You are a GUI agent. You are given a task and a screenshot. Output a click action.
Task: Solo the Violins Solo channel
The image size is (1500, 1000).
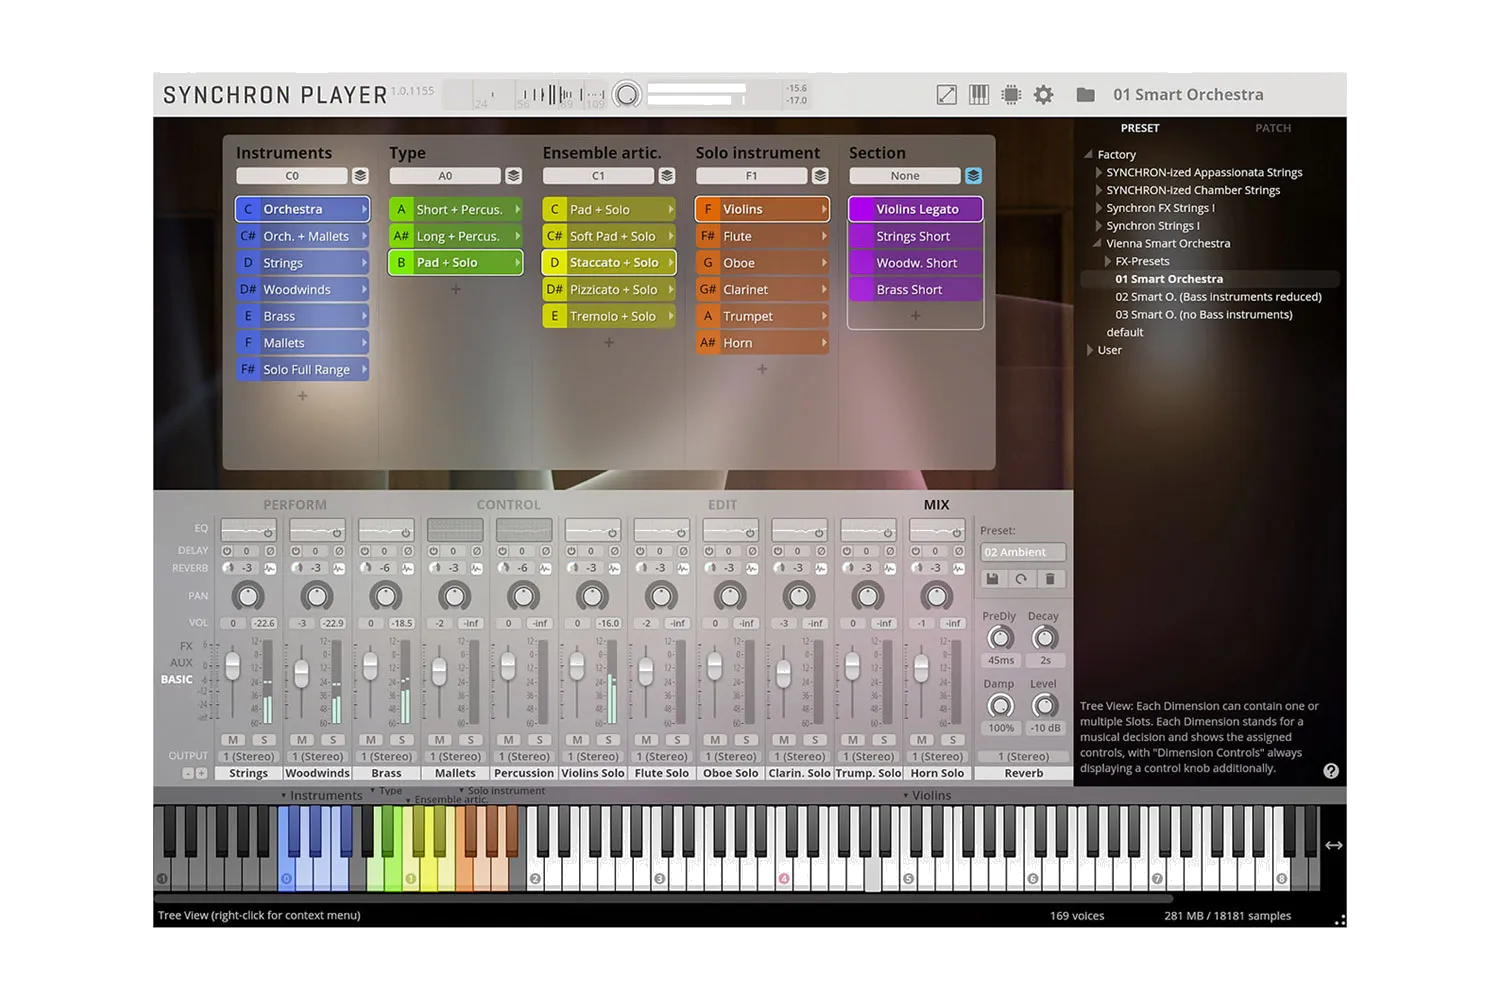pyautogui.click(x=608, y=740)
